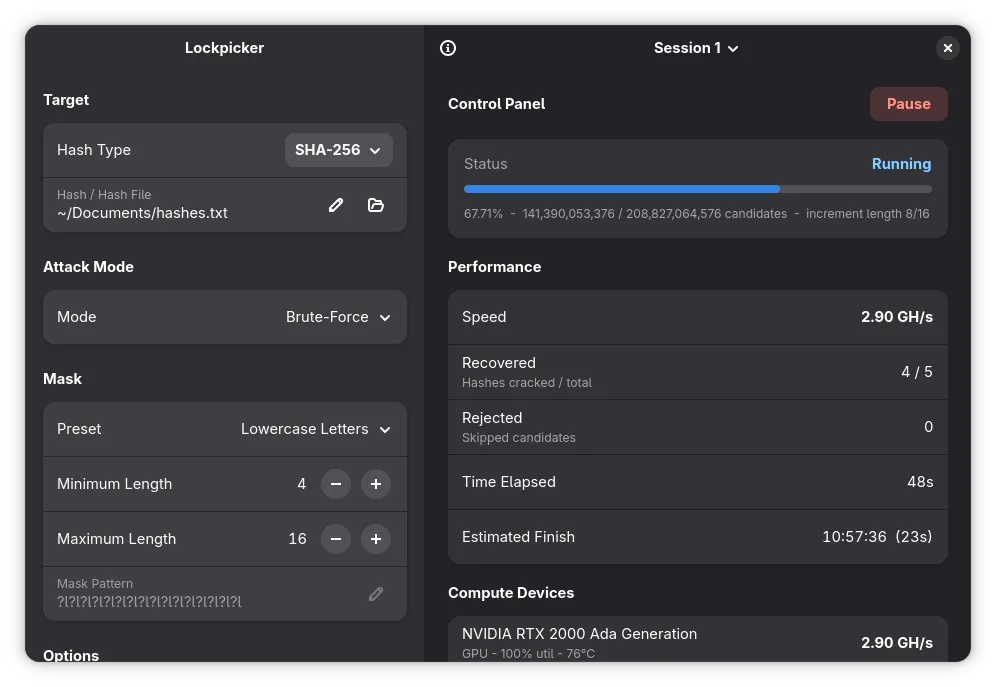Screen dimensions: 996x687
Task: Click the blue progress bar
Action: point(697,189)
